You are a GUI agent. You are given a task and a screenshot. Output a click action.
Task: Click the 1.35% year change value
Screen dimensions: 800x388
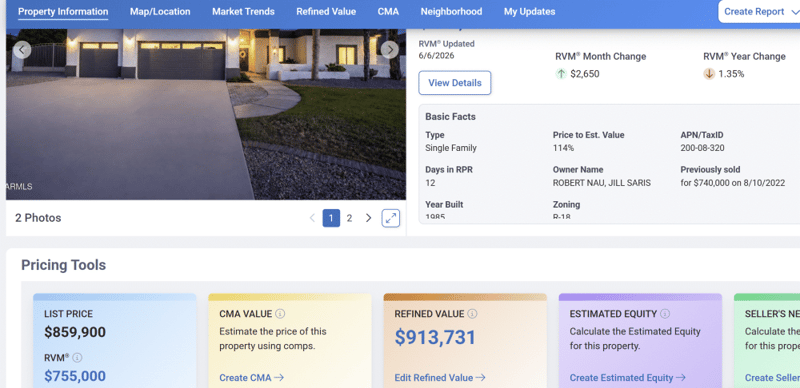(731, 74)
